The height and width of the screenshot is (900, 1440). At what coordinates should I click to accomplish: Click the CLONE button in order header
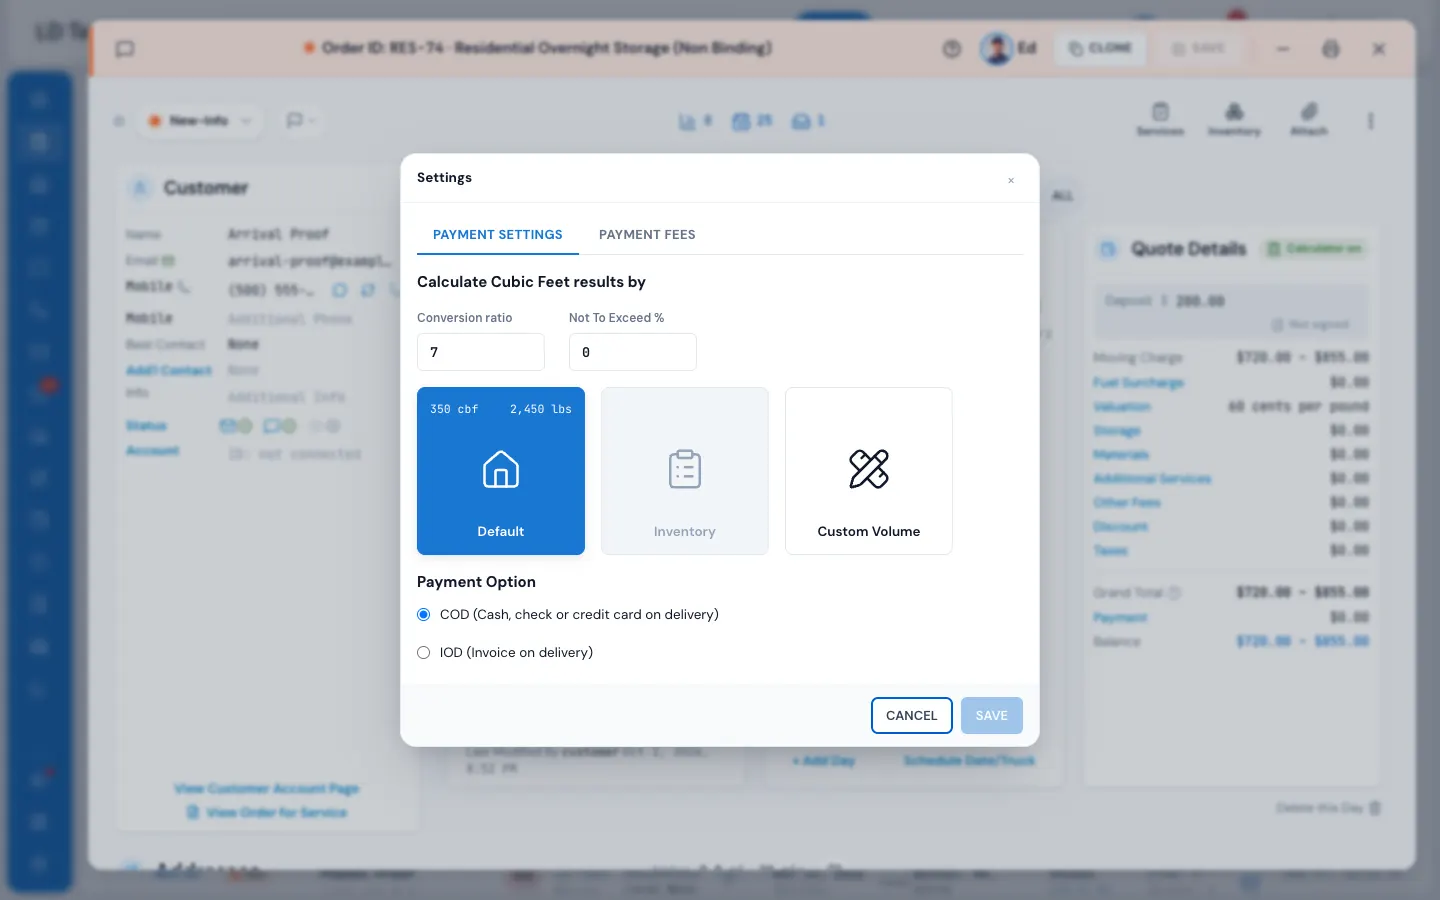[x=1100, y=48]
